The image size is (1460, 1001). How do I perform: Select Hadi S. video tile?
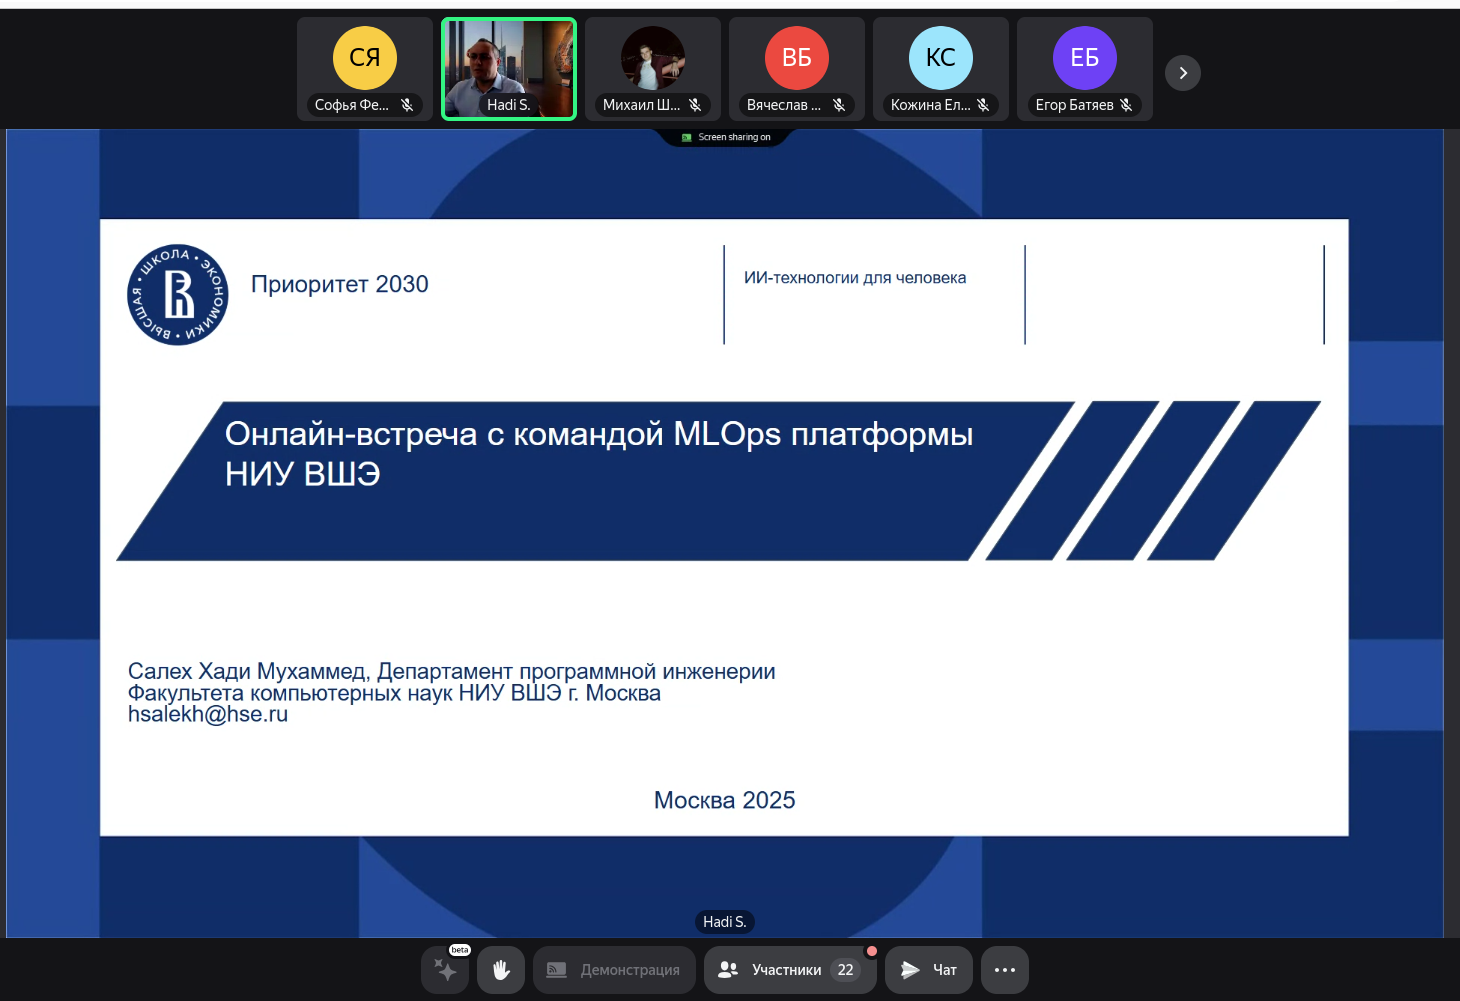pyautogui.click(x=509, y=69)
